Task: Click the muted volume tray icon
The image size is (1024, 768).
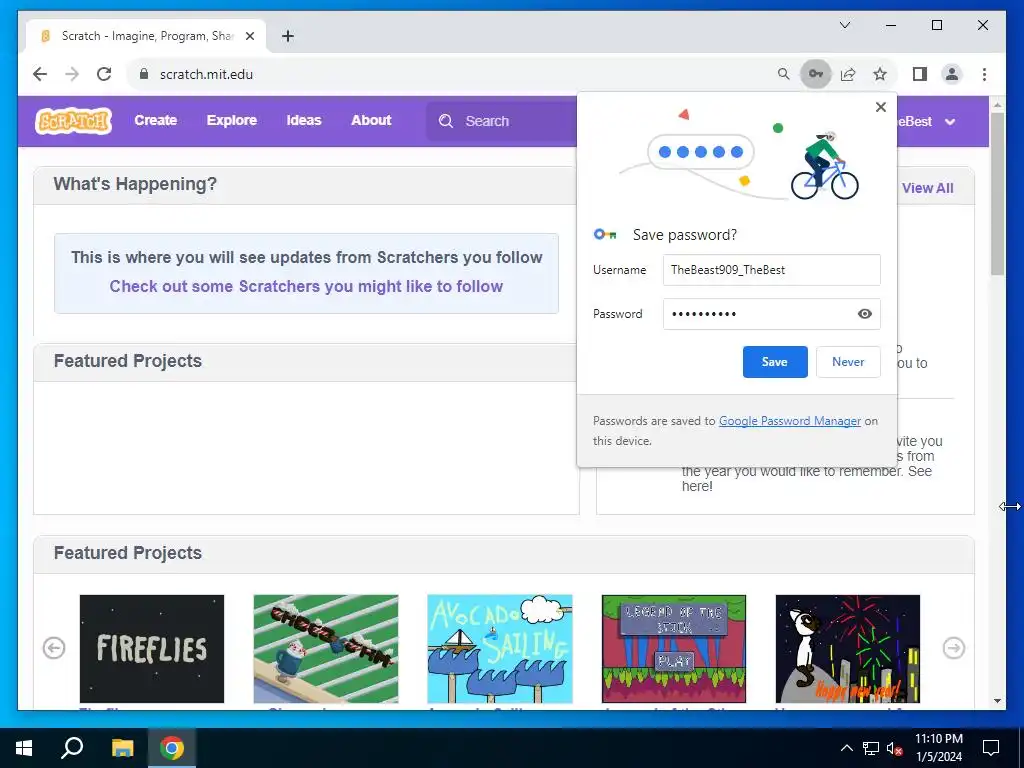Action: [894, 749]
